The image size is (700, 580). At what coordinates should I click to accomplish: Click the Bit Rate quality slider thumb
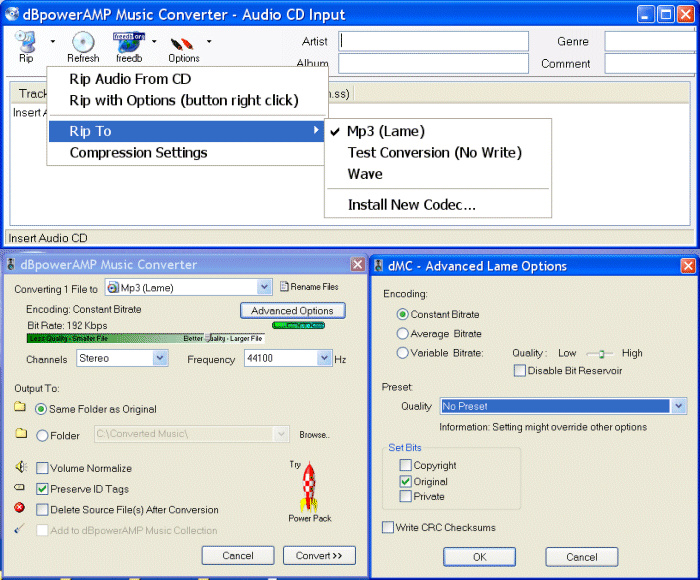[x=207, y=338]
